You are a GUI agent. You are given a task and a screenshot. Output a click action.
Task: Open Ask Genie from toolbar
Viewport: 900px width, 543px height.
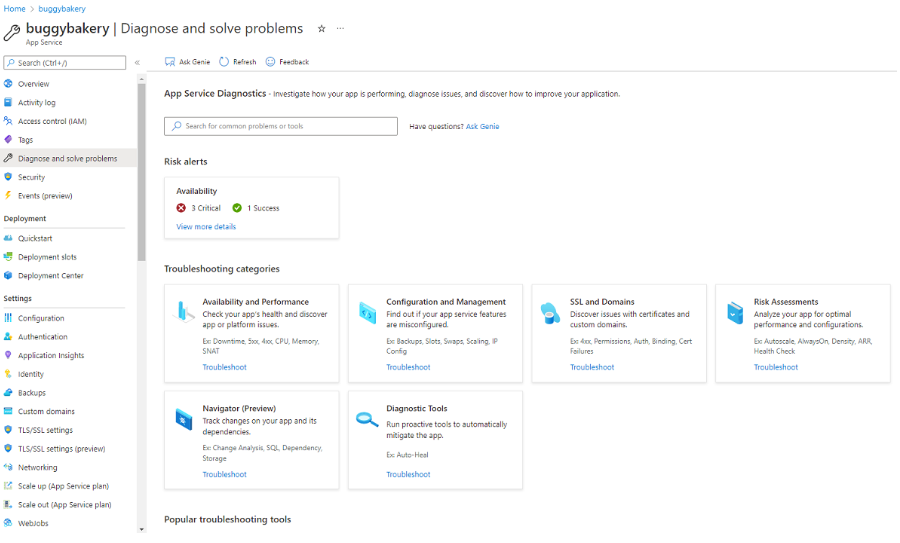(x=188, y=62)
